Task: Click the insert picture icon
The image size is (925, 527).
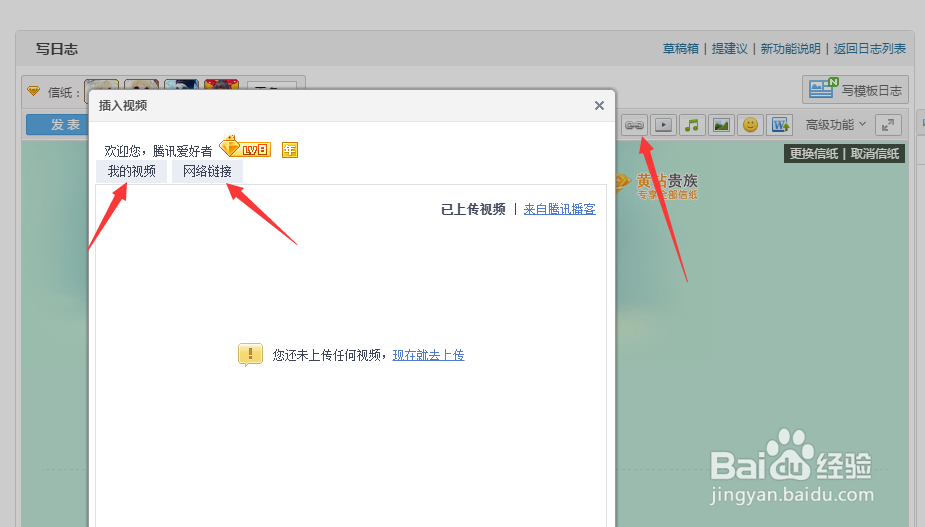Action: pyautogui.click(x=721, y=125)
